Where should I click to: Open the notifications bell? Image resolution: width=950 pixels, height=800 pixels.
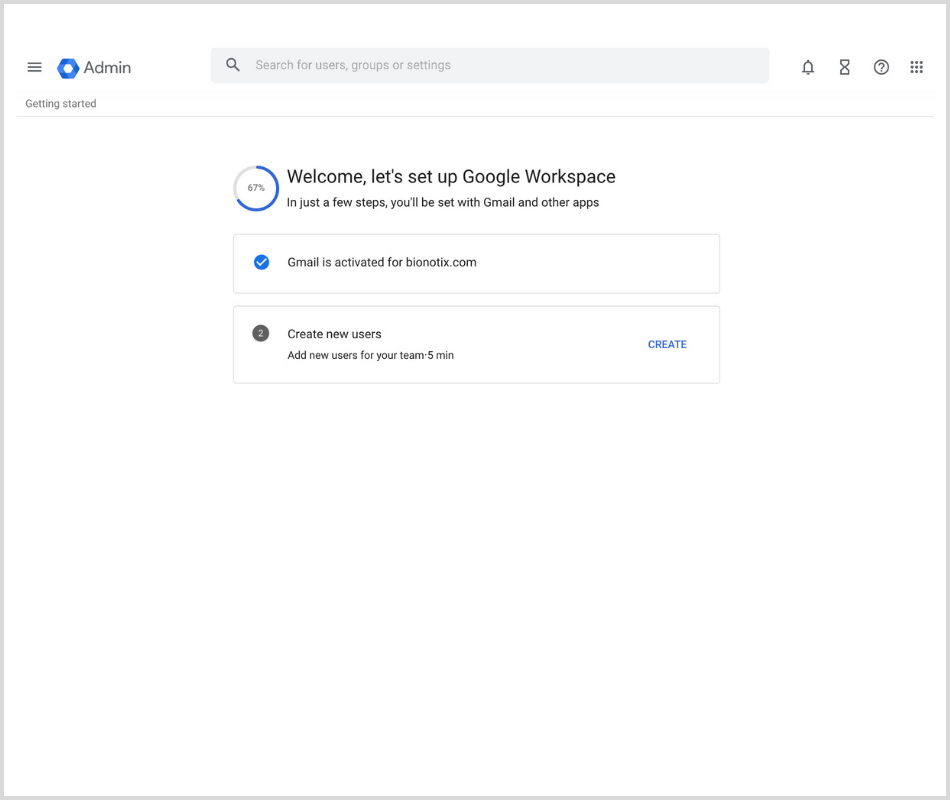pos(808,67)
